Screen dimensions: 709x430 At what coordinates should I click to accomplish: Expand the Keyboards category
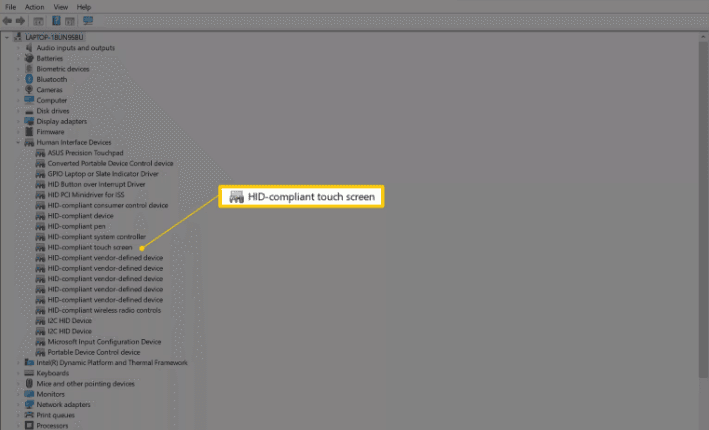click(x=18, y=373)
